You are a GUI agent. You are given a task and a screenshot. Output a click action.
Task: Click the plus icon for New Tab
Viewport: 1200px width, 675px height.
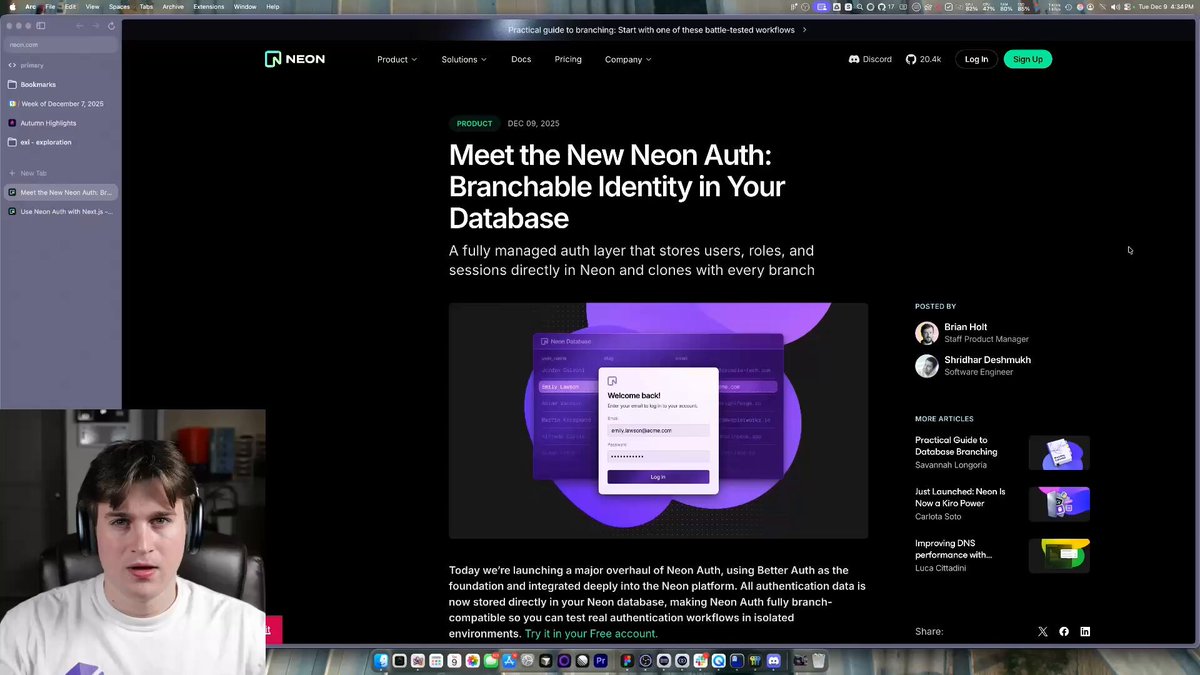click(x=12, y=173)
